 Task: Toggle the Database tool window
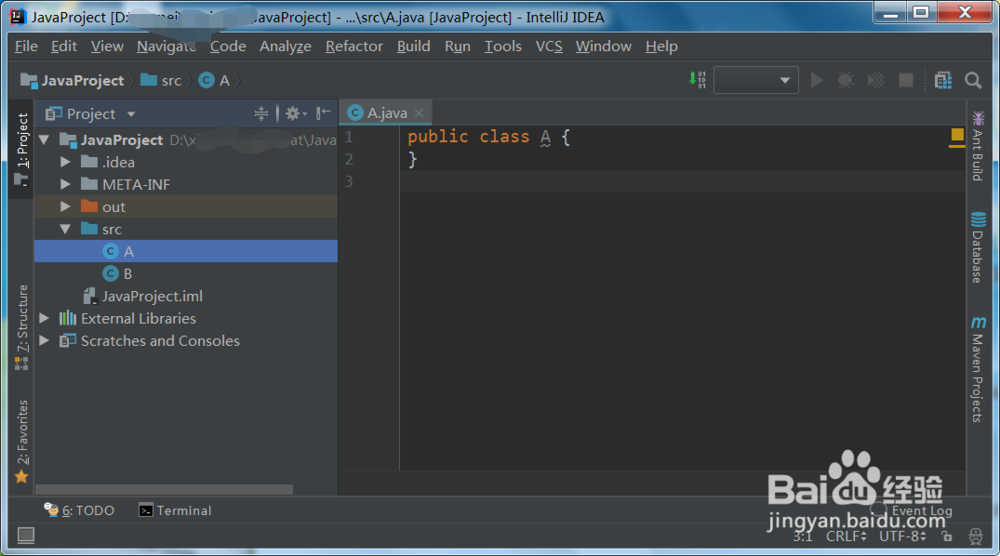(x=978, y=247)
